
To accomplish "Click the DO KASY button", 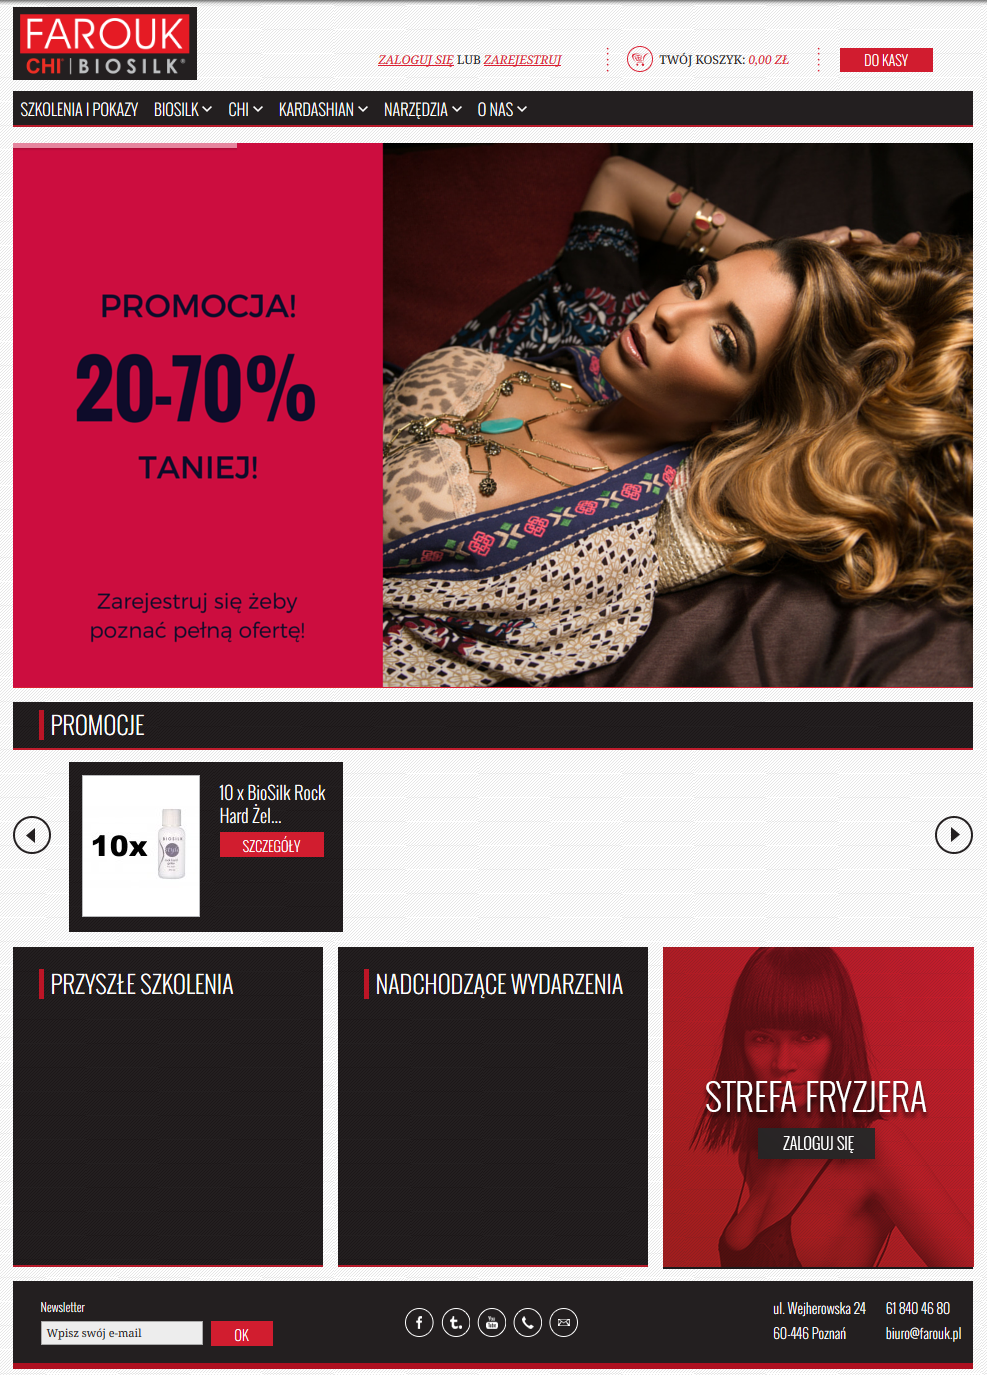I will [x=886, y=60].
